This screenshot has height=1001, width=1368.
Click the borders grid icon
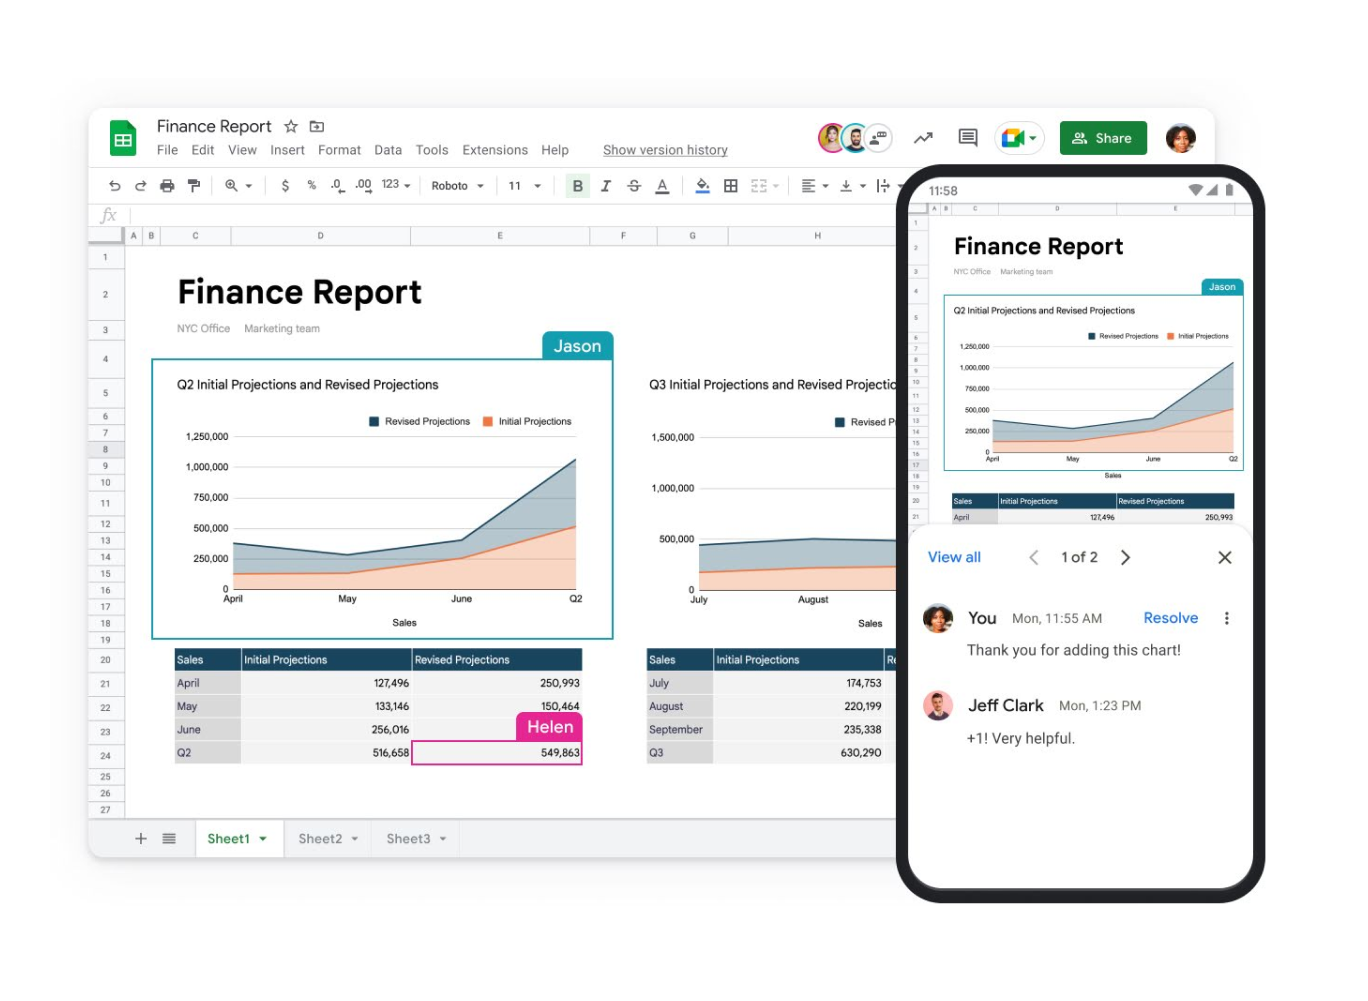click(x=731, y=186)
